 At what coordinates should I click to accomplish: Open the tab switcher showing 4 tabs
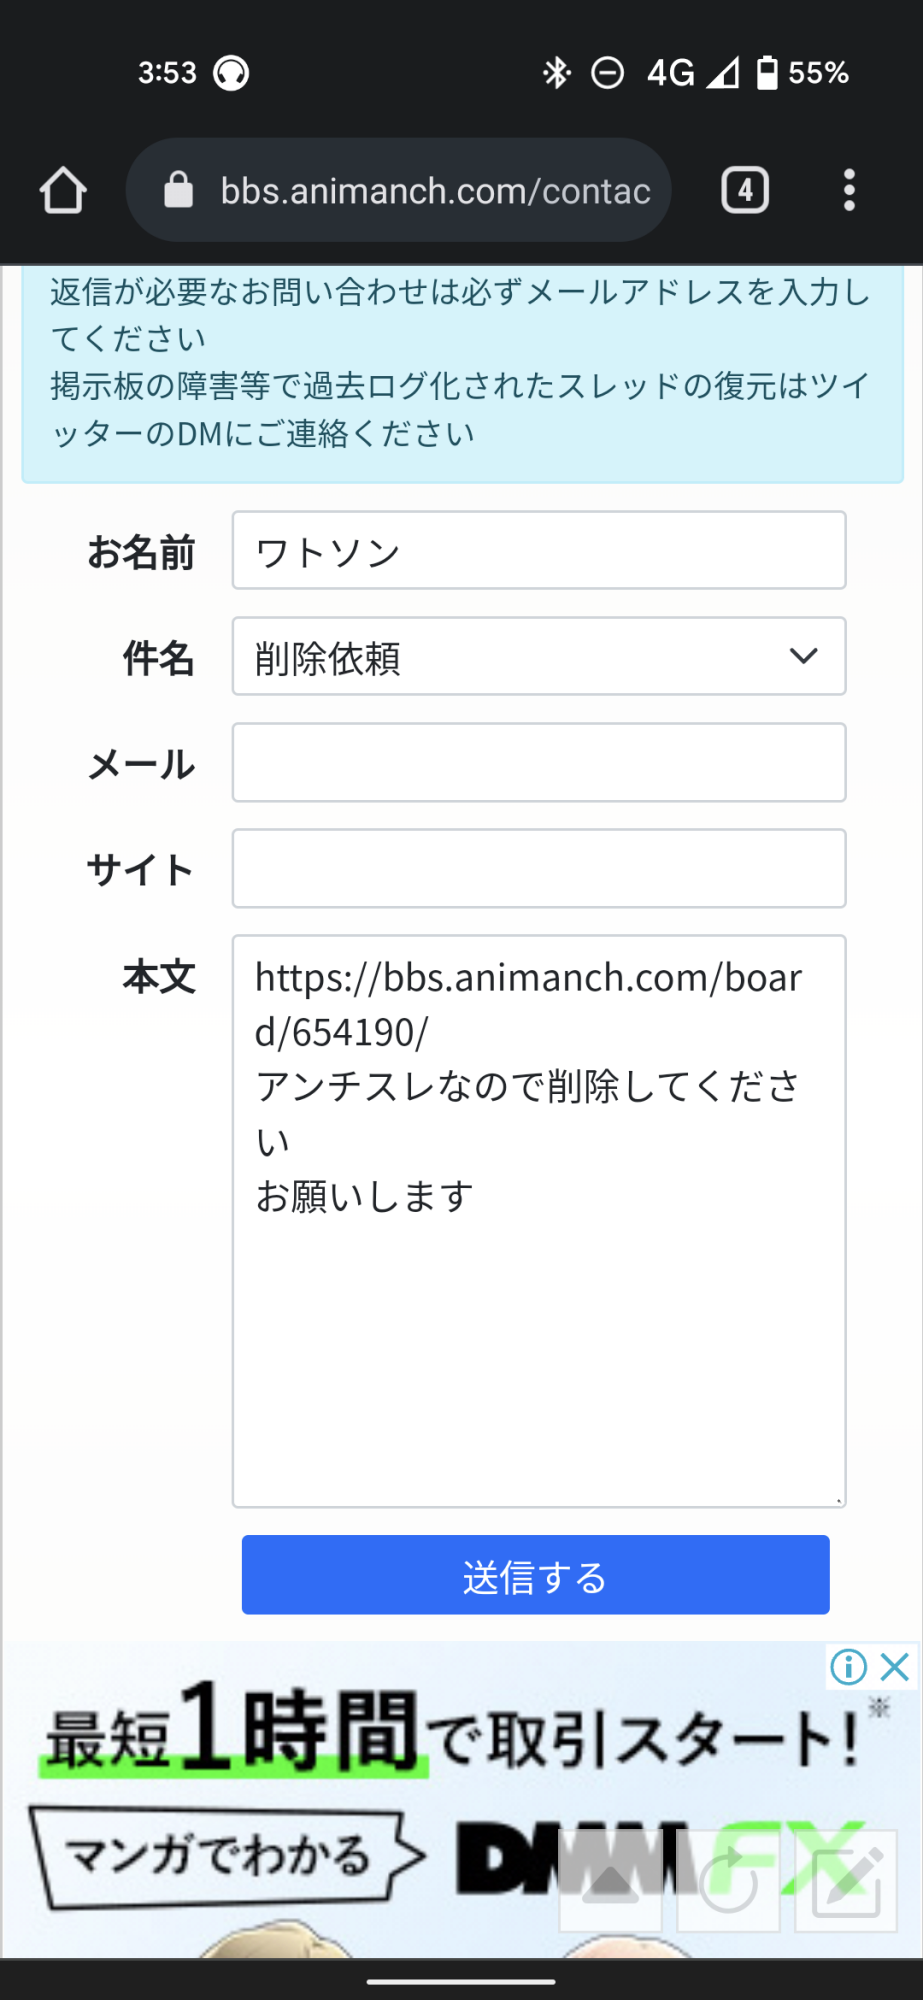(x=745, y=190)
